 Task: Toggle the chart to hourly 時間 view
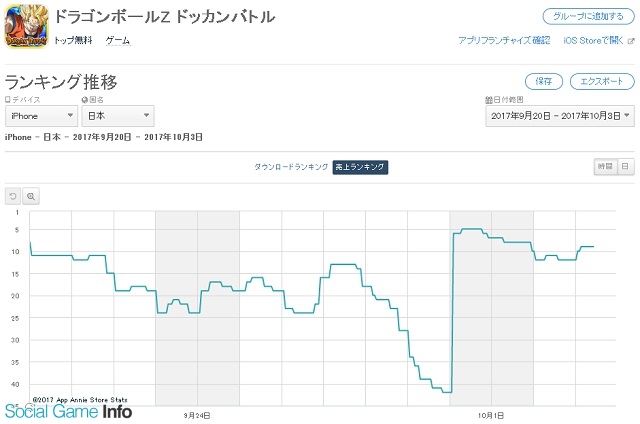coord(605,166)
